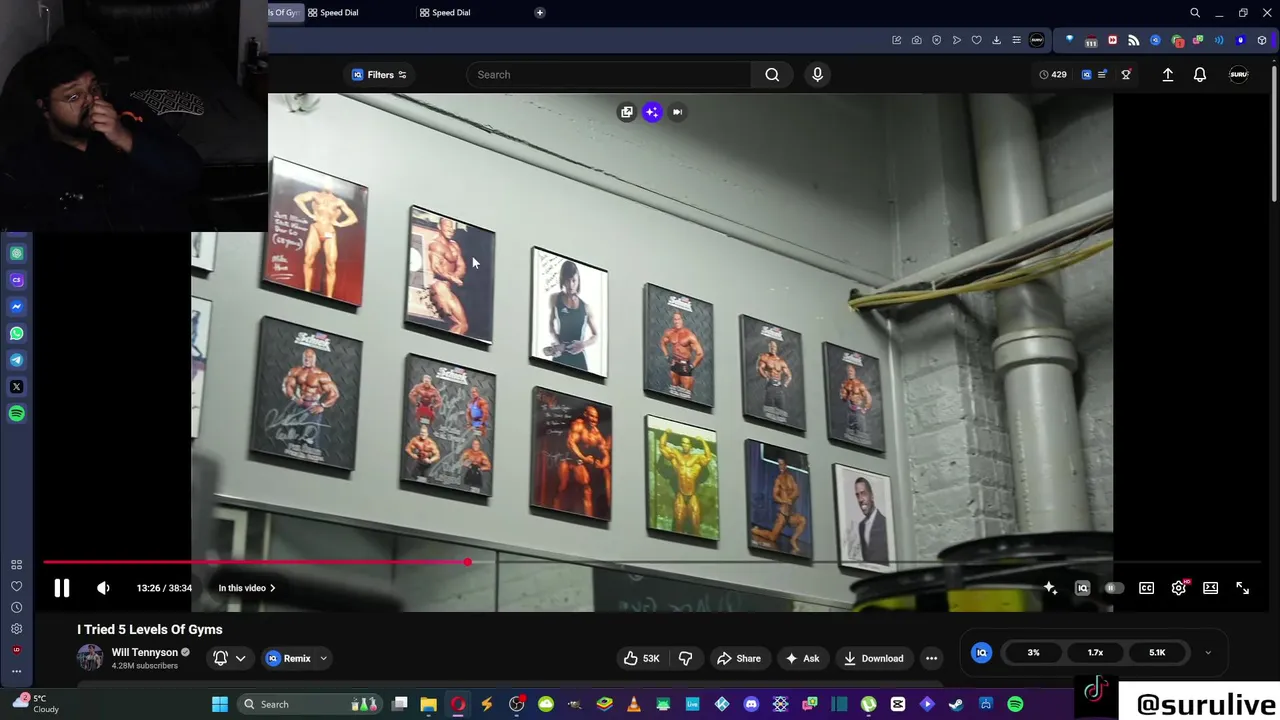Share the video
This screenshot has width=1280, height=720.
[738, 658]
